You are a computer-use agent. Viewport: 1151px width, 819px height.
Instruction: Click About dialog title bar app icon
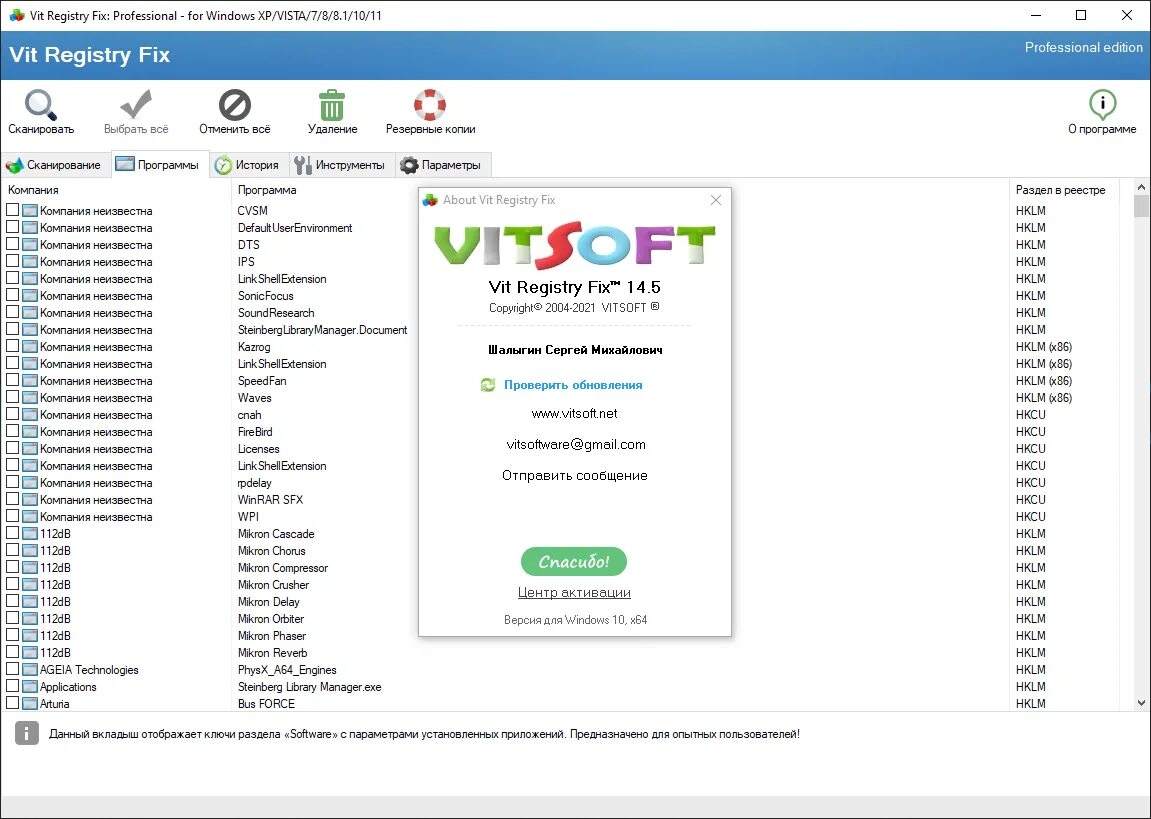tap(430, 200)
